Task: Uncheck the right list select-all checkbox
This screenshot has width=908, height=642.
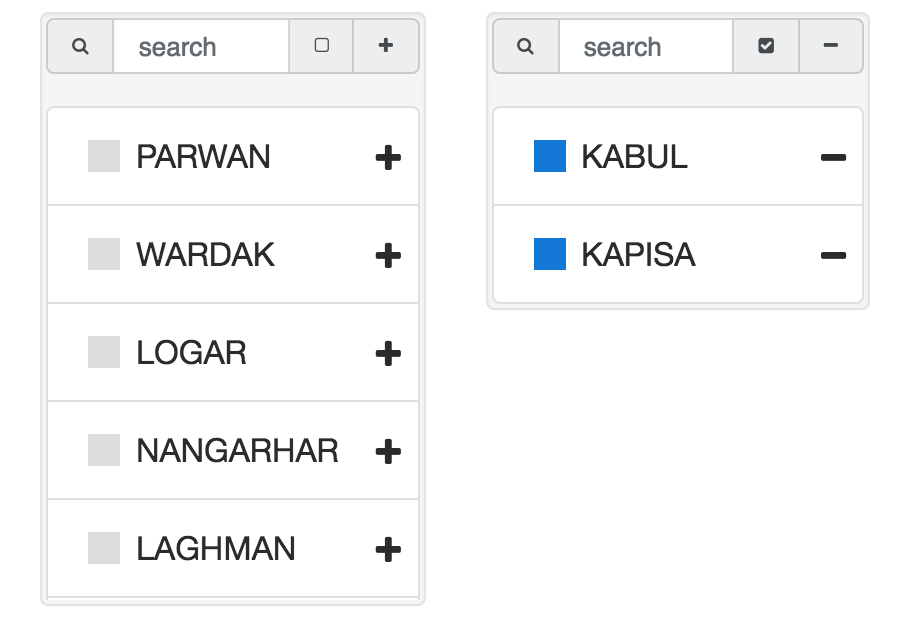Action: [766, 46]
